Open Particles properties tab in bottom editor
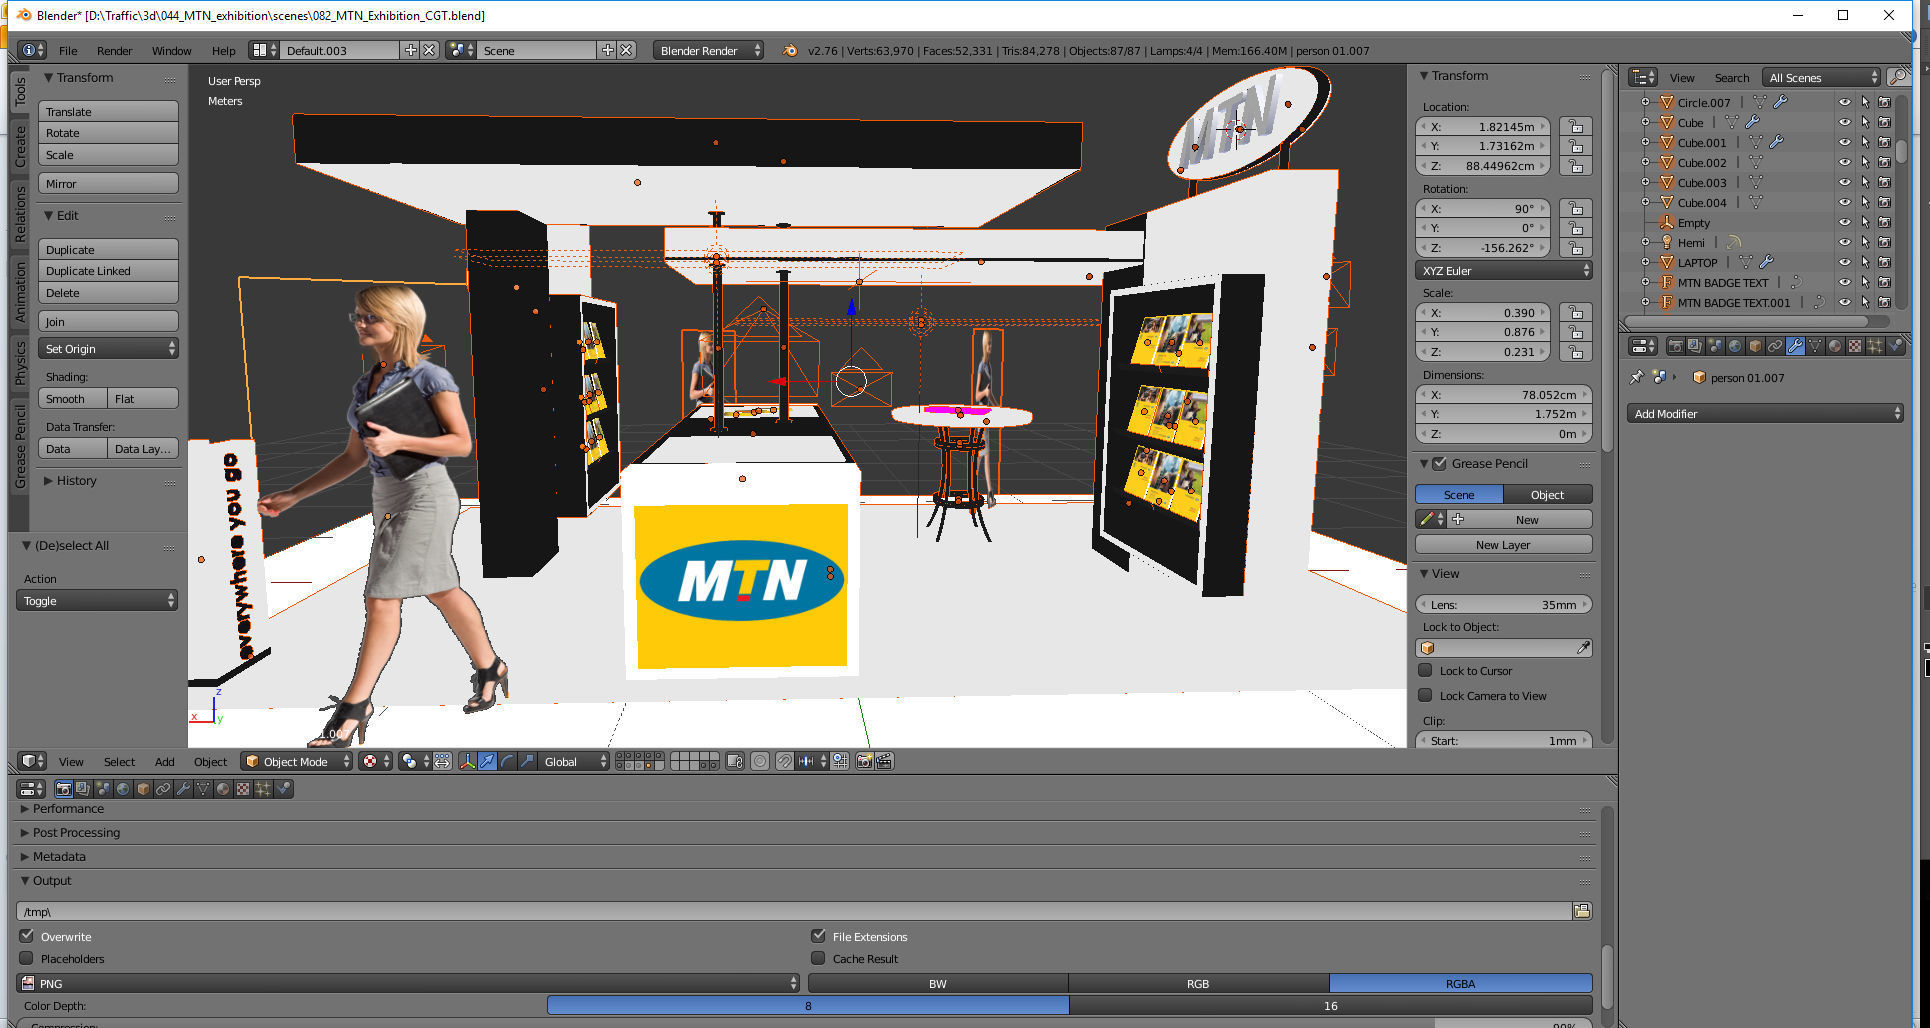1930x1028 pixels. click(263, 789)
